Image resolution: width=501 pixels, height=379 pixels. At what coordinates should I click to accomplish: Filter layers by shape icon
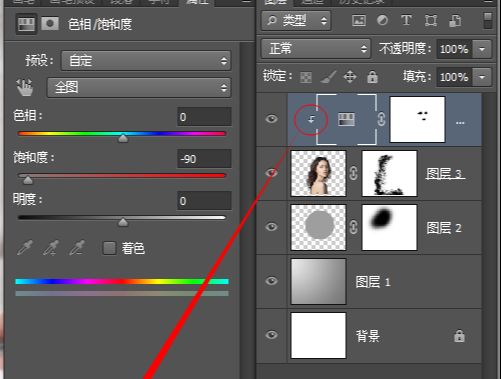[431, 21]
